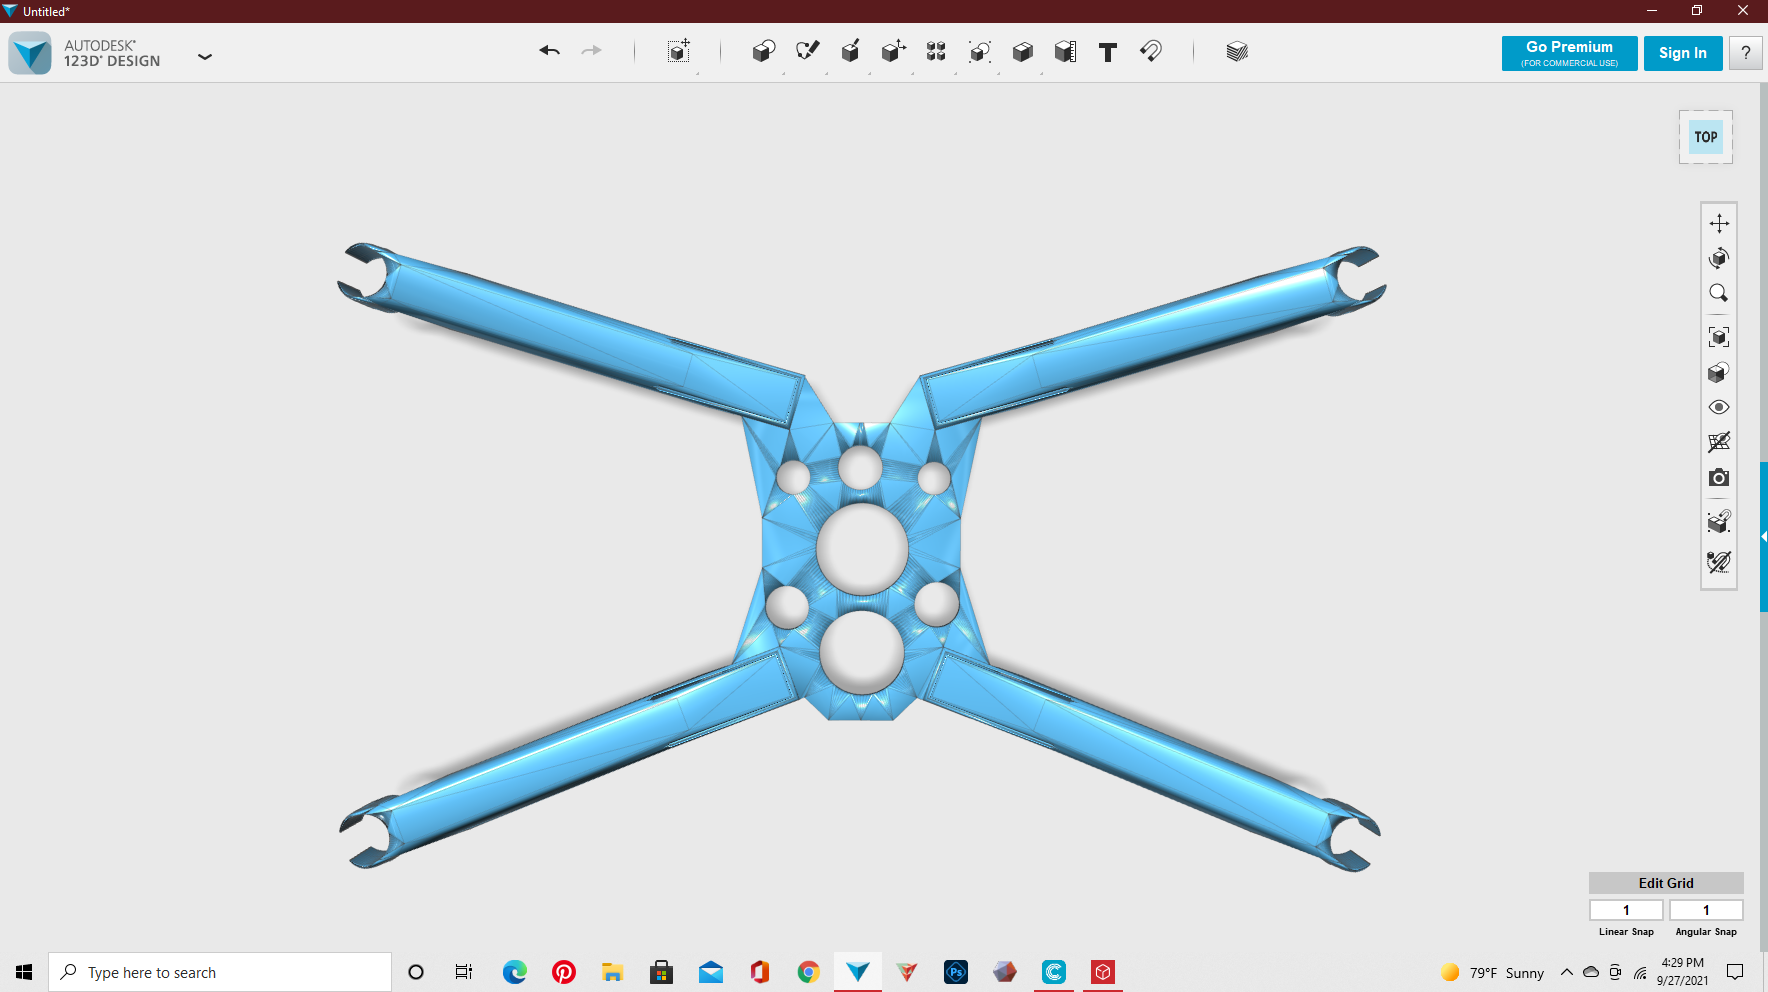Expand the 123D Design application menu chevron
The image size is (1768, 992).
pyautogui.click(x=205, y=57)
